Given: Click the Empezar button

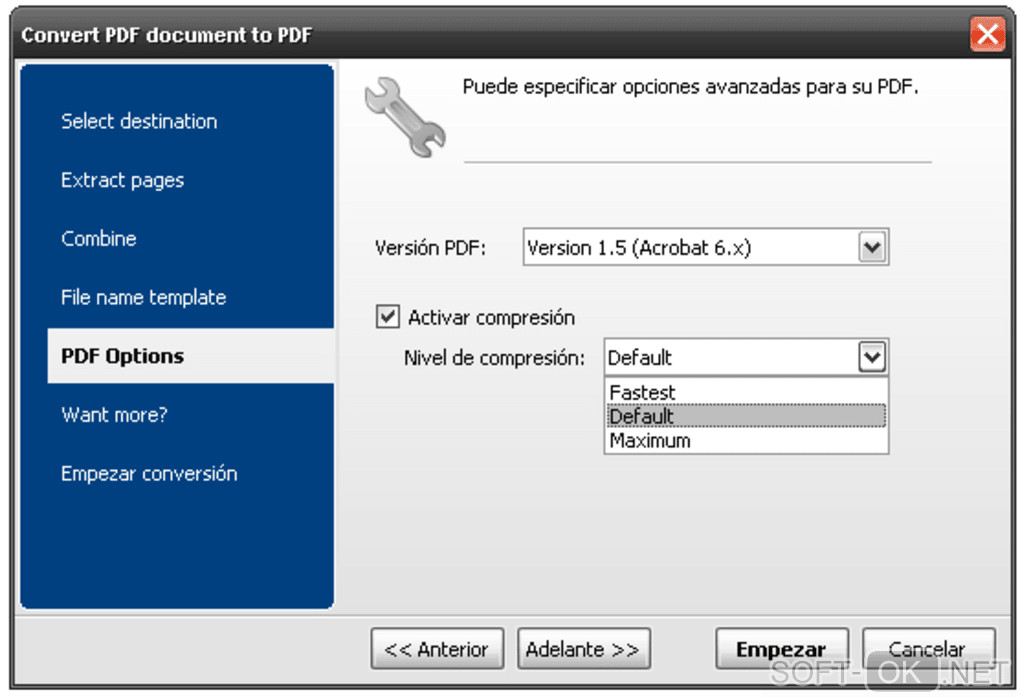Looking at the screenshot, I should pyautogui.click(x=781, y=649).
